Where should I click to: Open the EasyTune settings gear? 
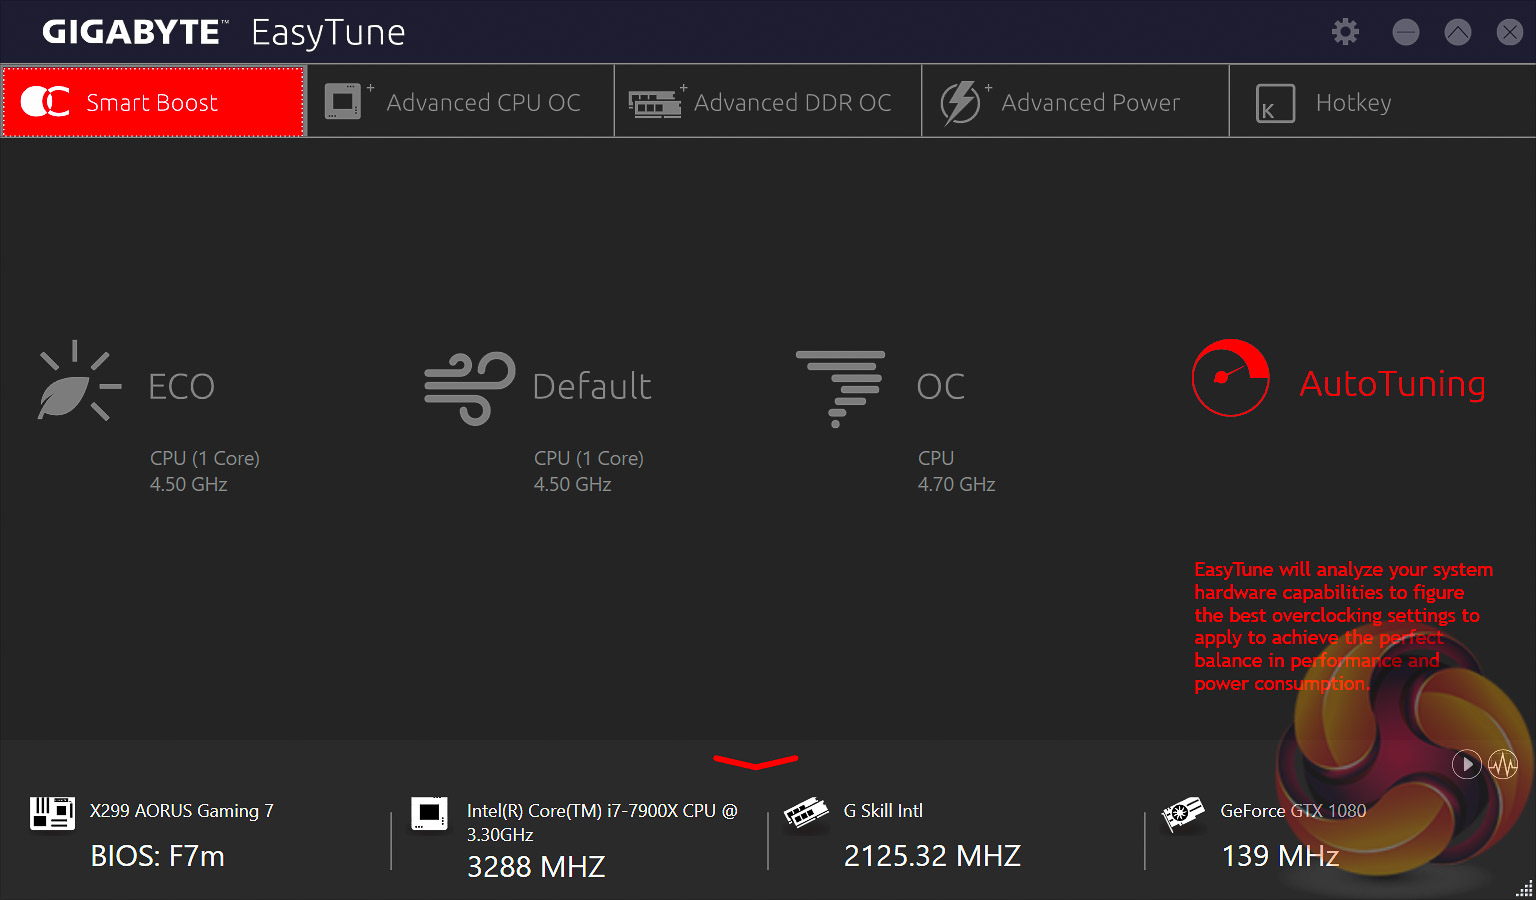[x=1346, y=32]
